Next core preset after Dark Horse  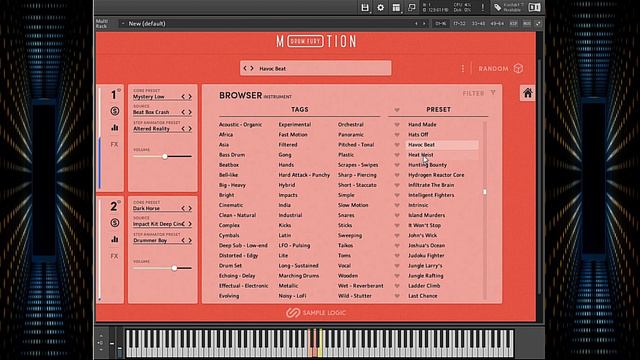coord(190,209)
